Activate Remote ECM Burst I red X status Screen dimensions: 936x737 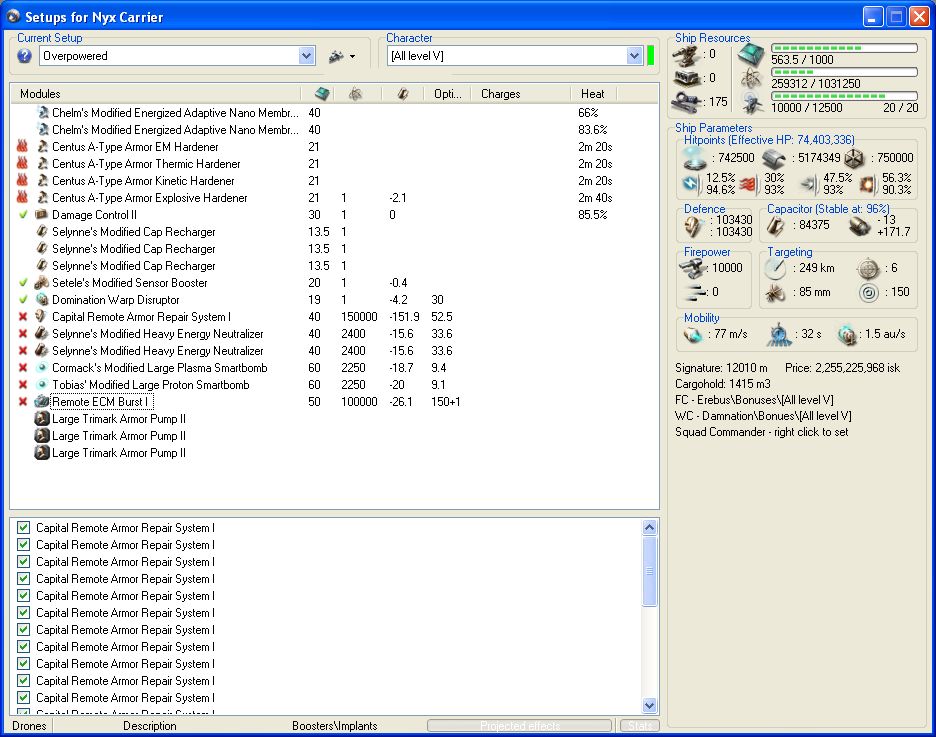tap(23, 402)
